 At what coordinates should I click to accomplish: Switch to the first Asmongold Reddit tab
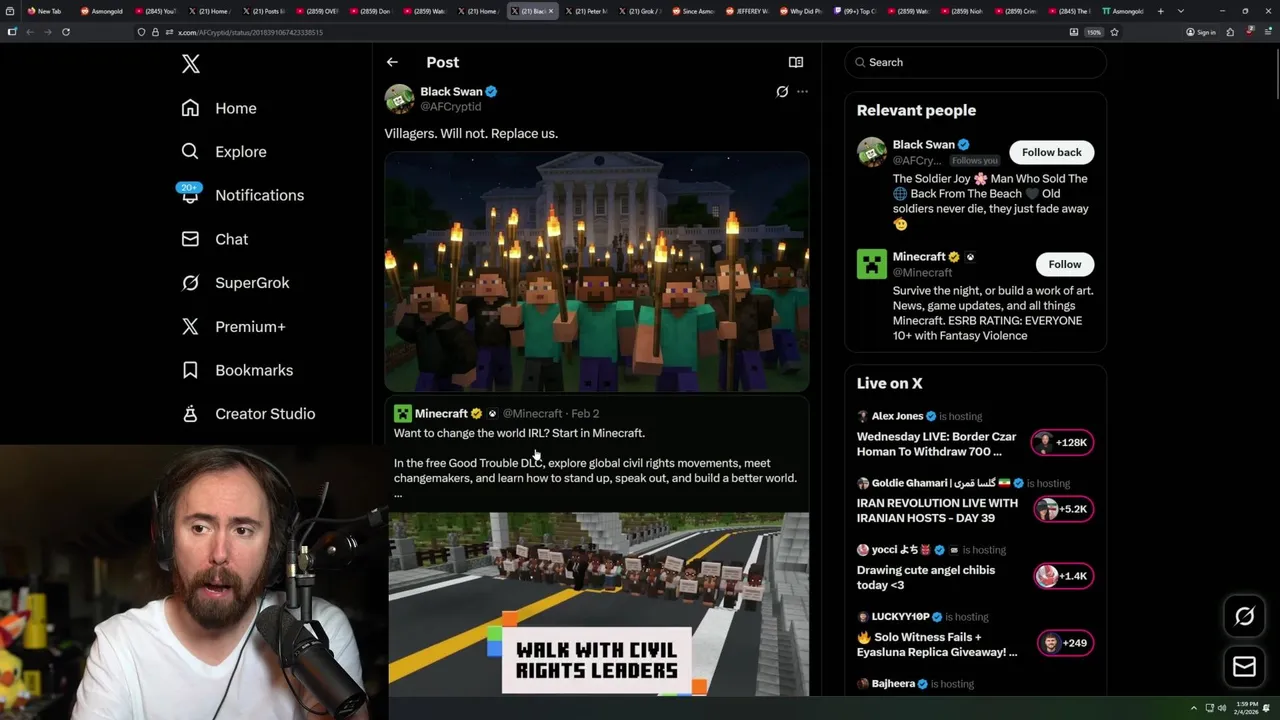[x=102, y=11]
